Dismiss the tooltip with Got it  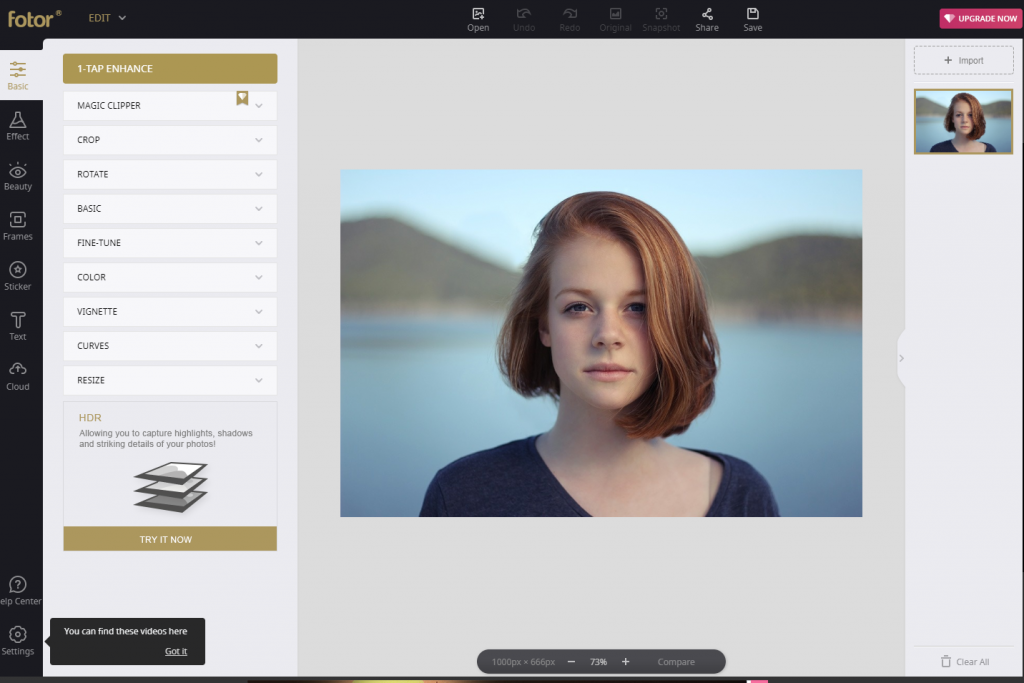(x=176, y=651)
